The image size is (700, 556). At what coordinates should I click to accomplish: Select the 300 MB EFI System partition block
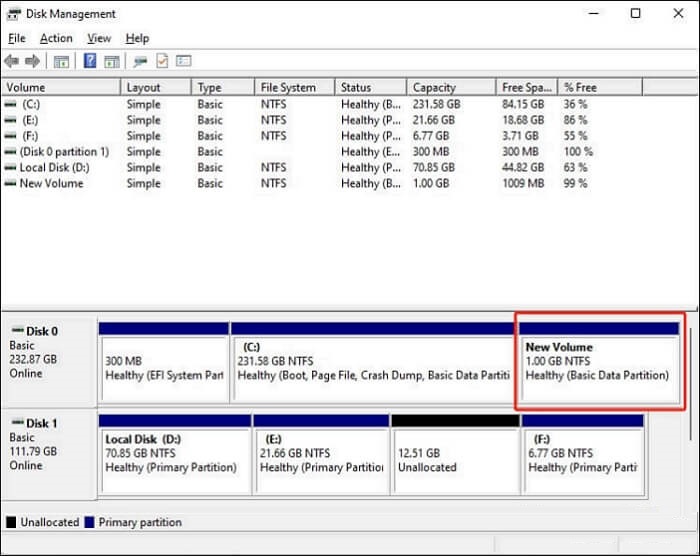pyautogui.click(x=164, y=362)
